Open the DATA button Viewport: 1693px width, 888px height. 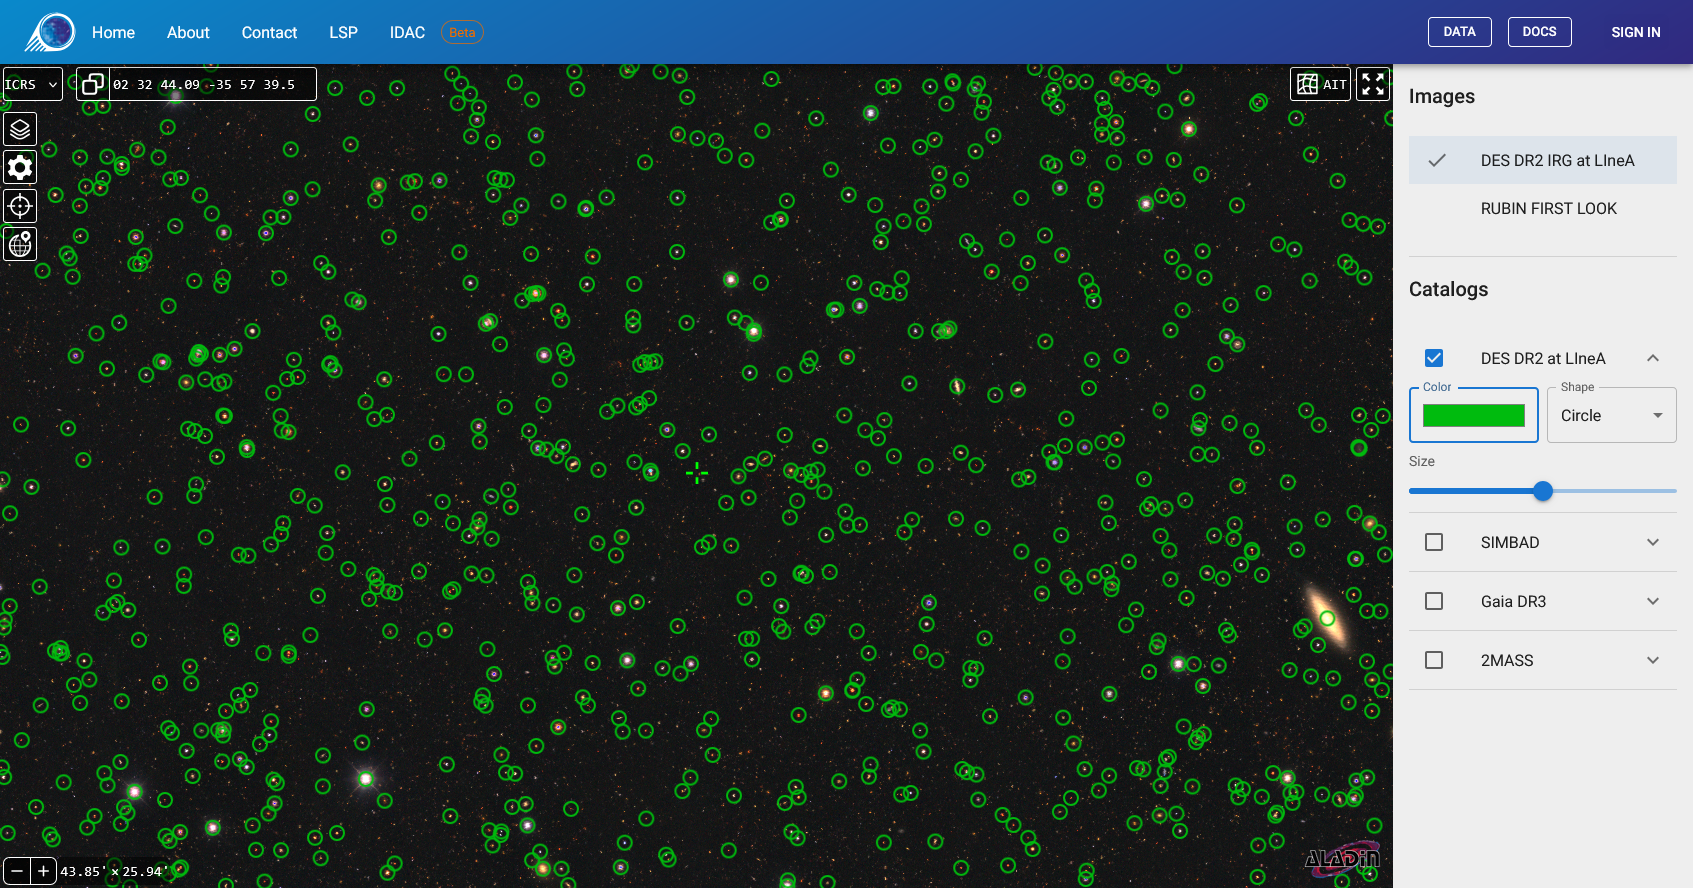pos(1459,32)
